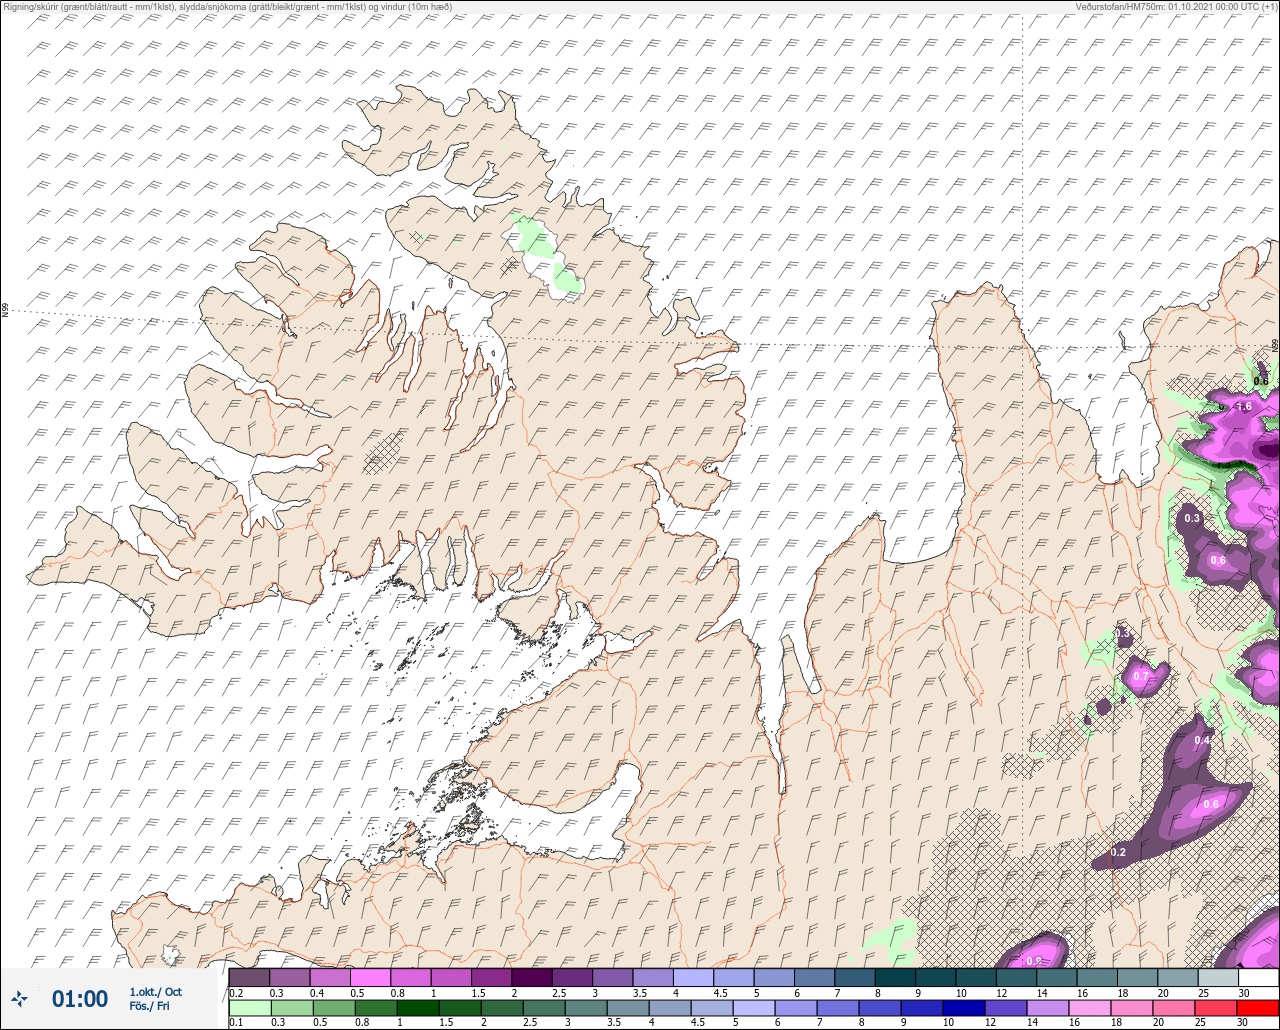Screen dimensions: 1280x1030
Task: Click the '0.2' precipitation value on the map
Action: point(1118,852)
